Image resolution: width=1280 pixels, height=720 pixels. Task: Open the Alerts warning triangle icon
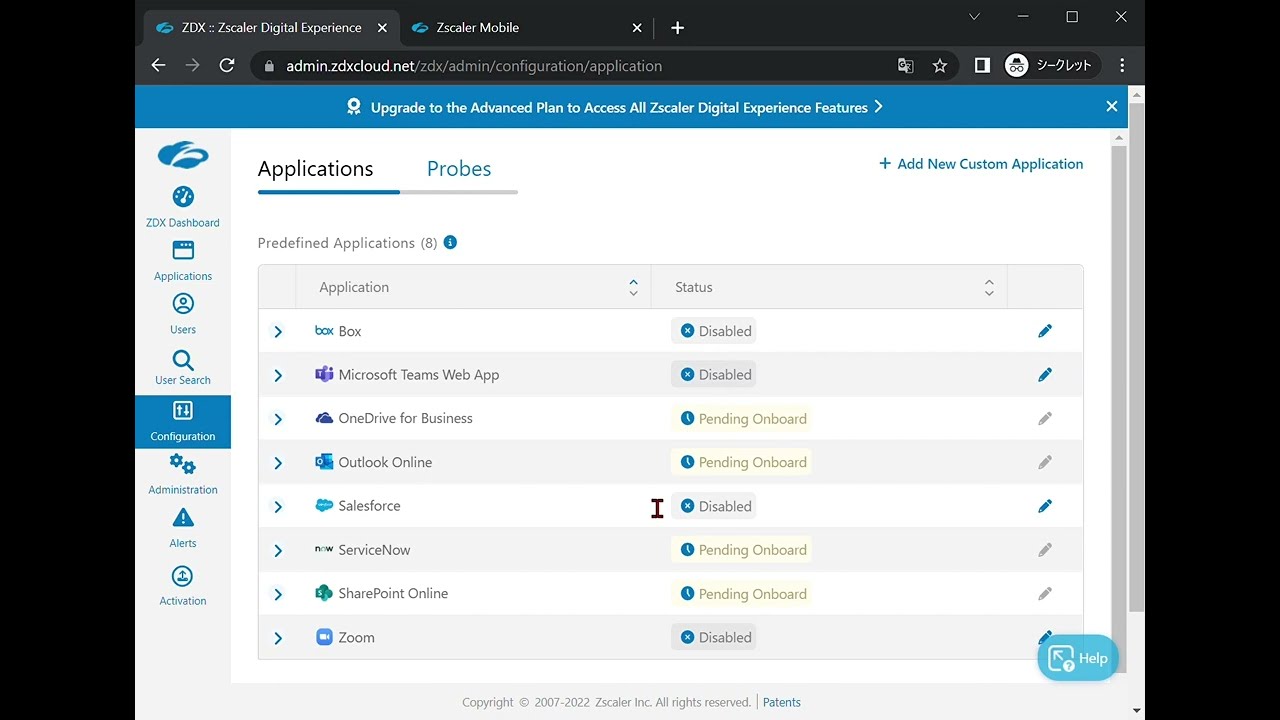click(x=183, y=518)
